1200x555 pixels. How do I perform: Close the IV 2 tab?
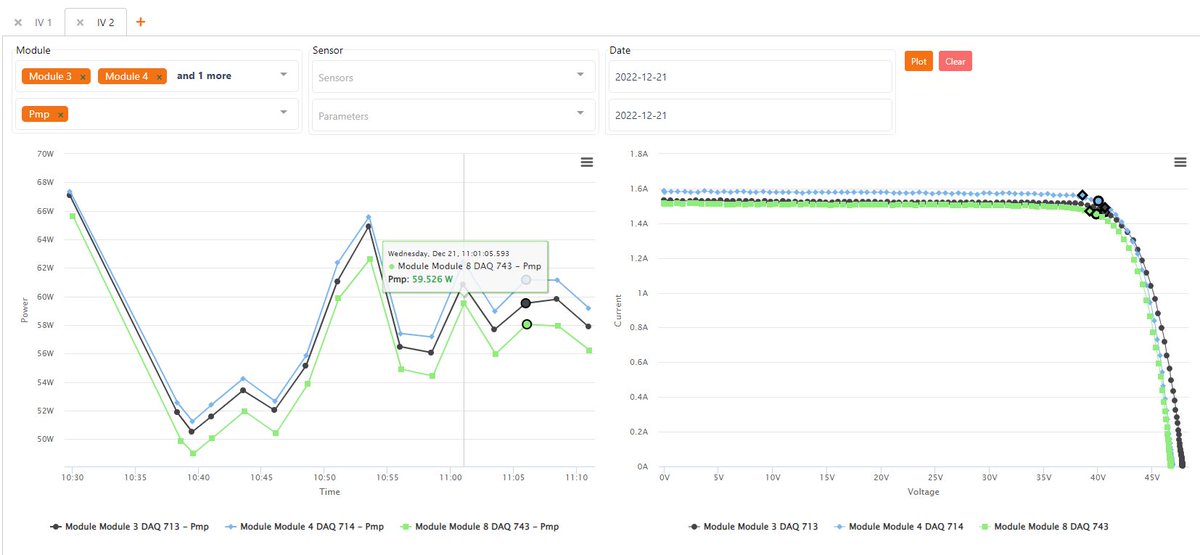80,22
